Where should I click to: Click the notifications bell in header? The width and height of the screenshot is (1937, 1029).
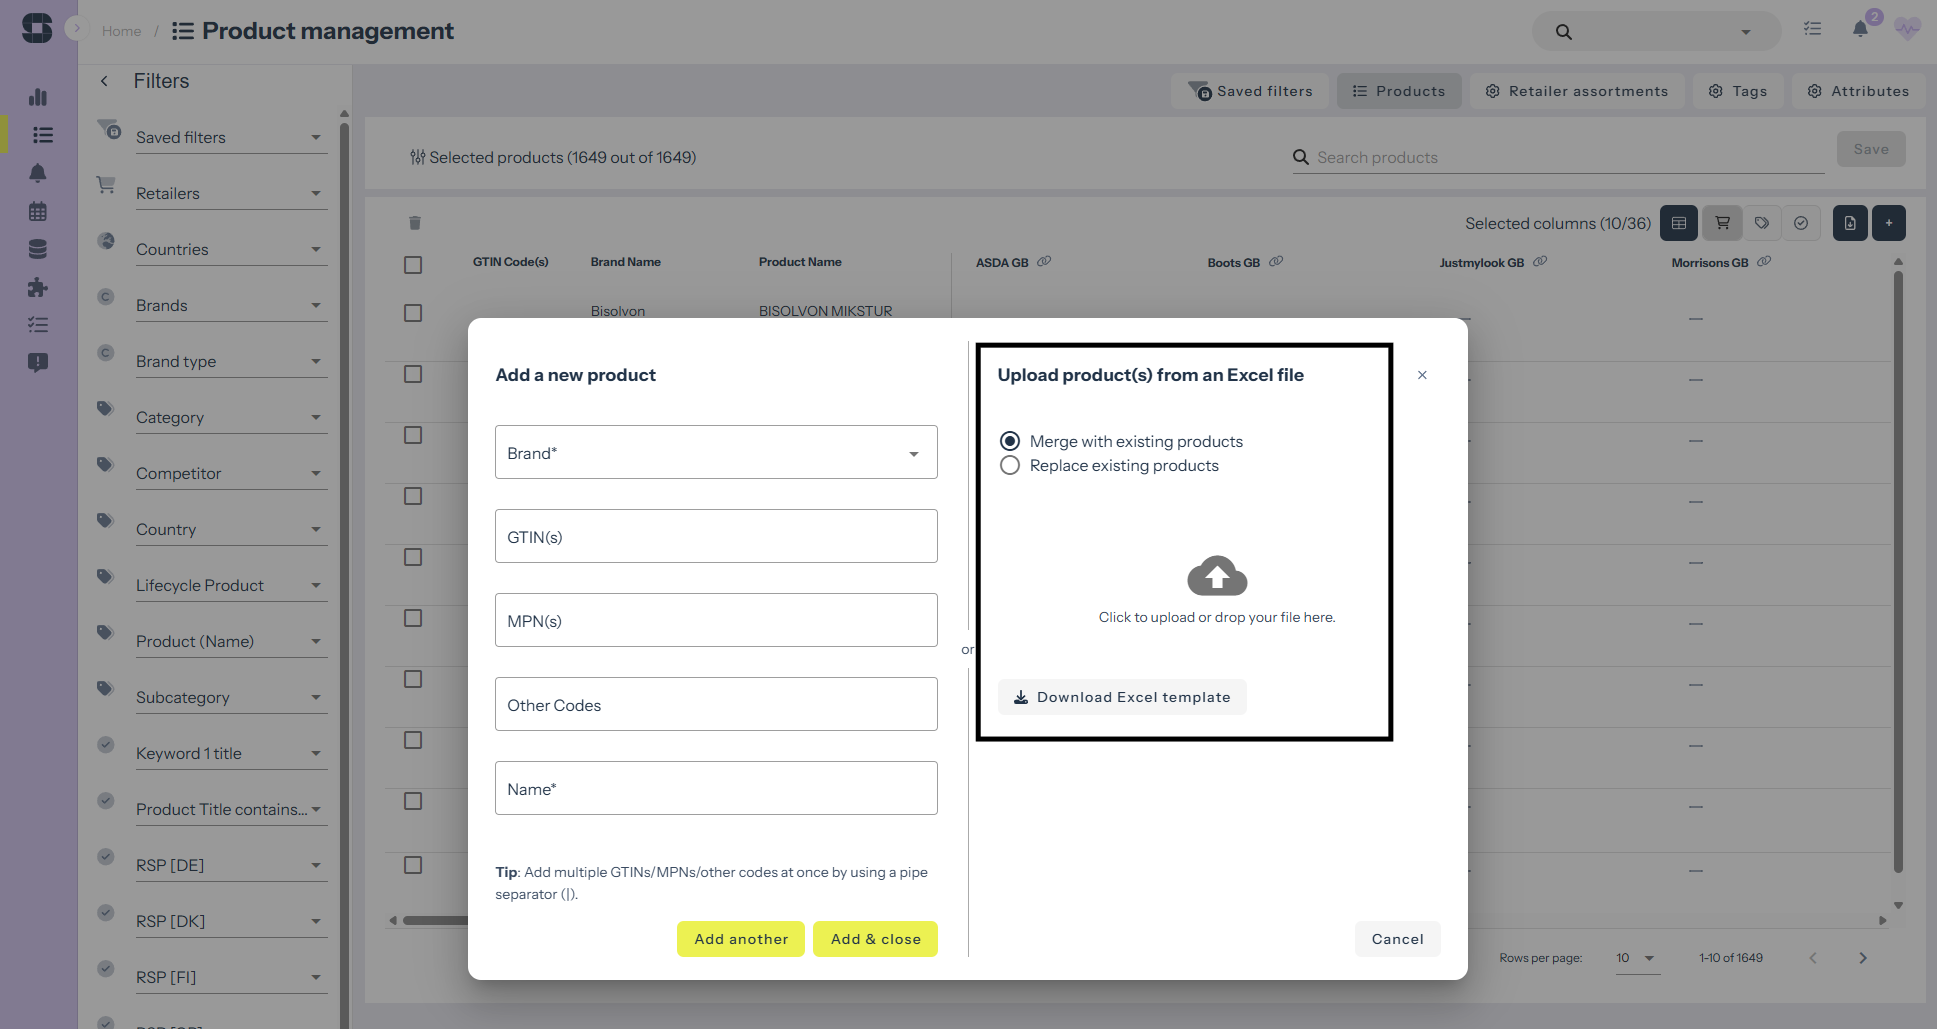1859,30
